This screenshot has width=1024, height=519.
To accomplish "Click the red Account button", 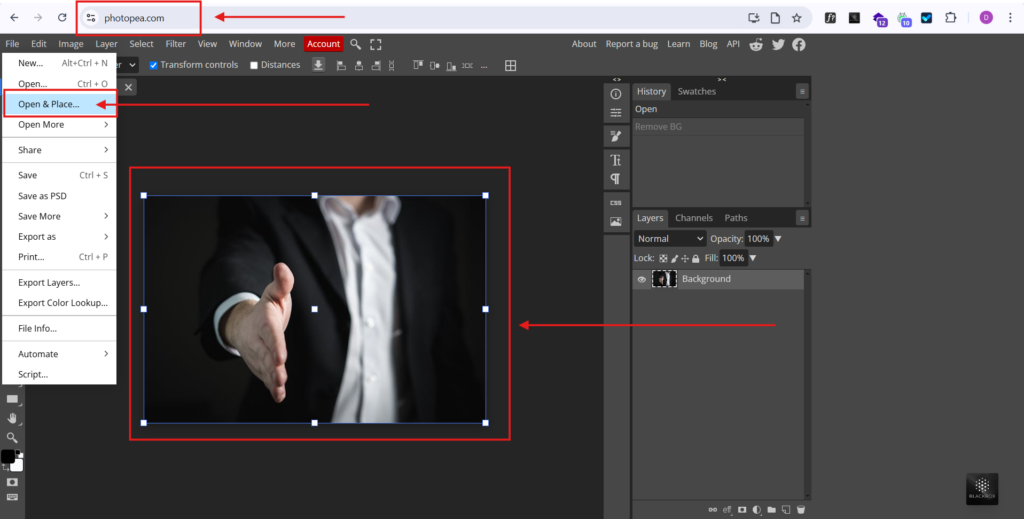I will pos(323,44).
